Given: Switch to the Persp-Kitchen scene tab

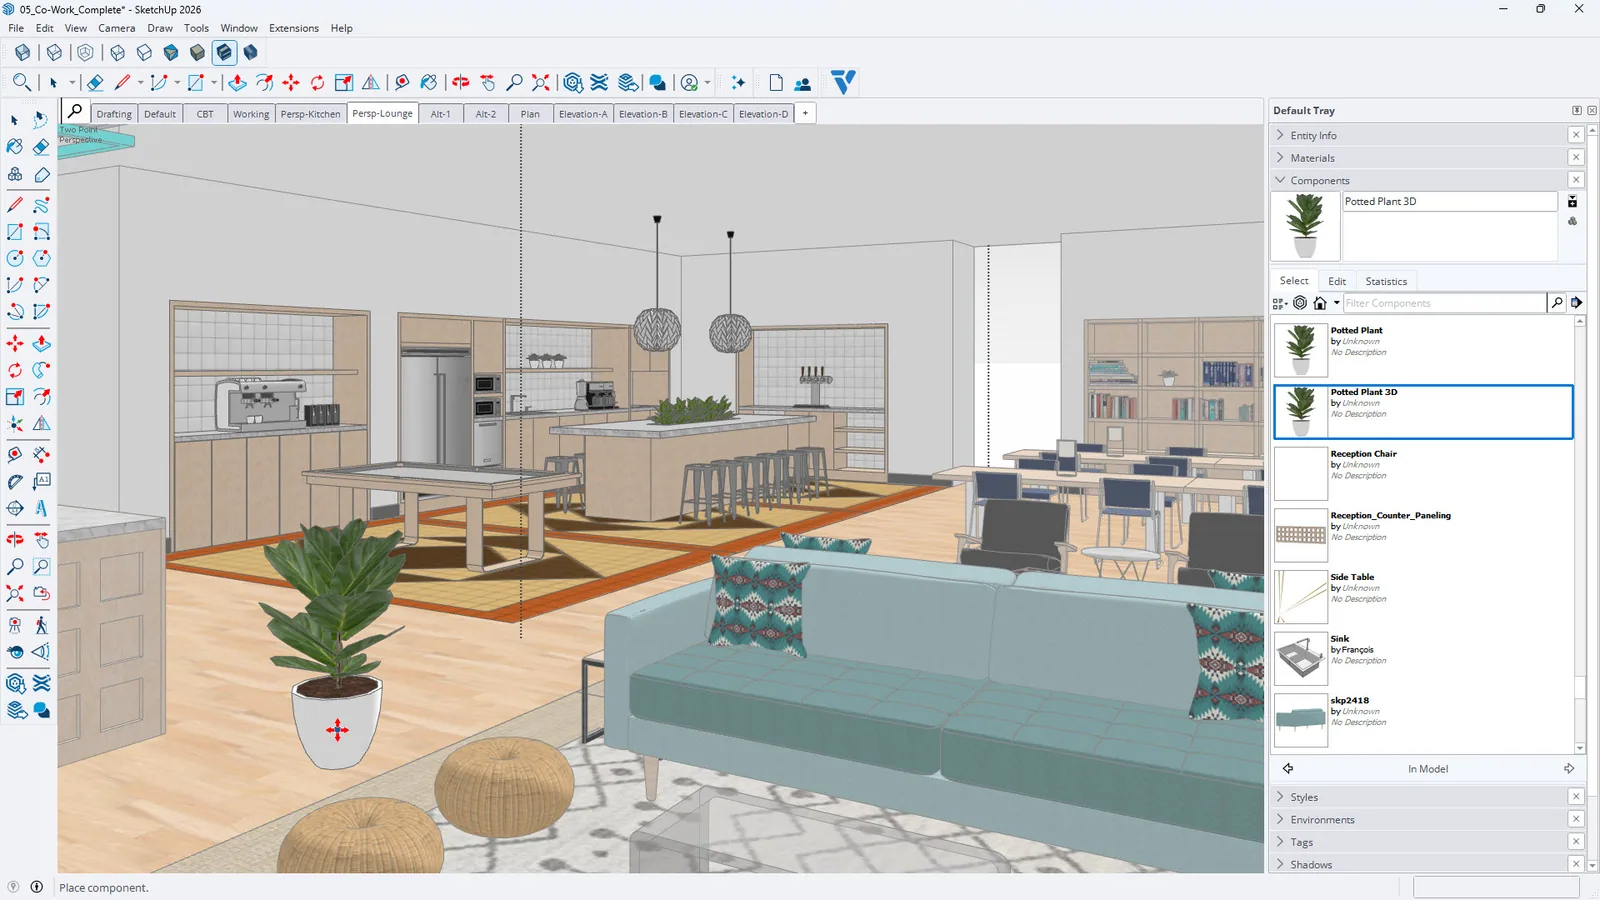Looking at the screenshot, I should [x=311, y=114].
